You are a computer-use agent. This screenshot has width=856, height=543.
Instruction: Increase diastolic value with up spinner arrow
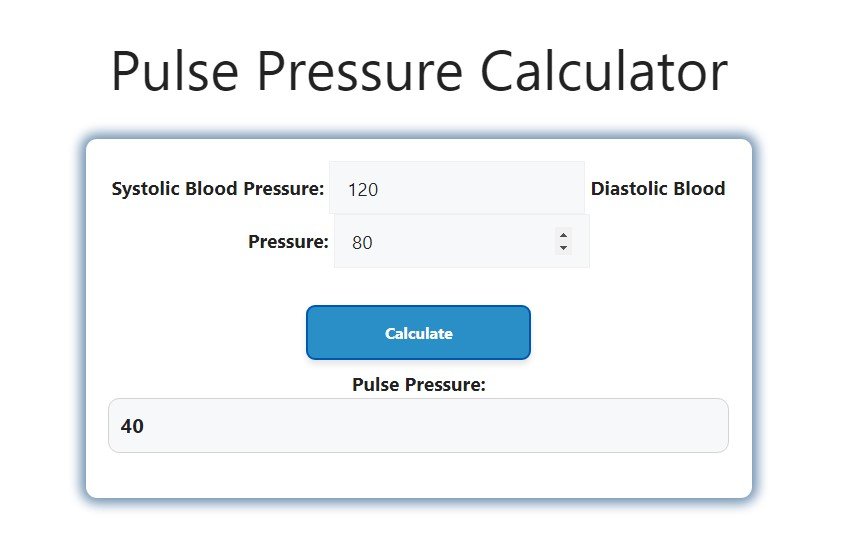tap(564, 235)
